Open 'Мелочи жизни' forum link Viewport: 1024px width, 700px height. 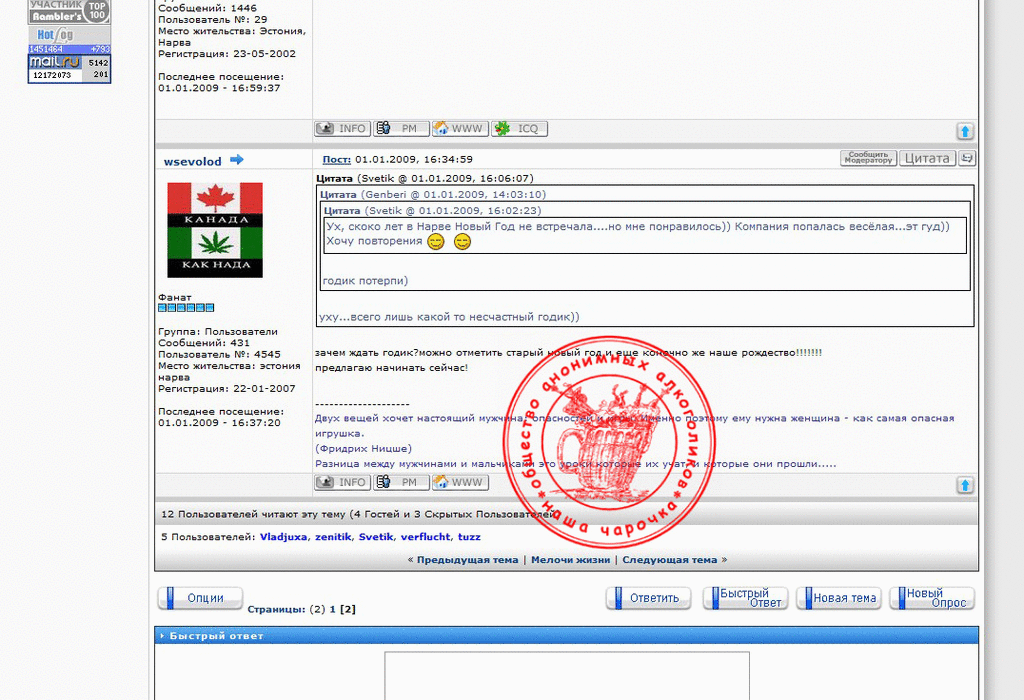[570, 560]
